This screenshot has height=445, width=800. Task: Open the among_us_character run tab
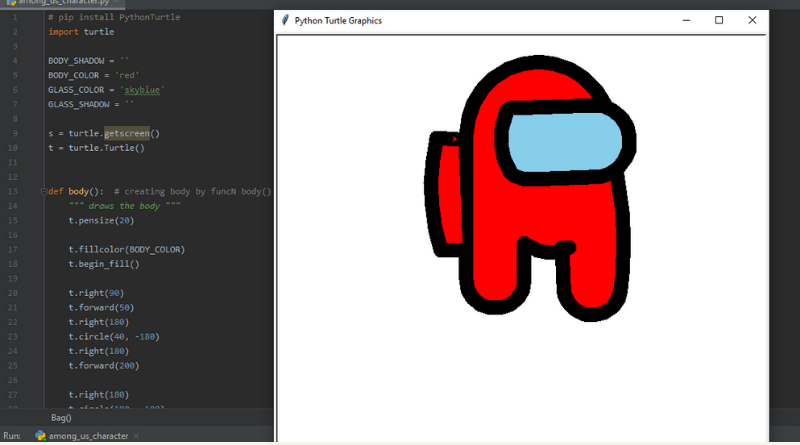pos(88,436)
